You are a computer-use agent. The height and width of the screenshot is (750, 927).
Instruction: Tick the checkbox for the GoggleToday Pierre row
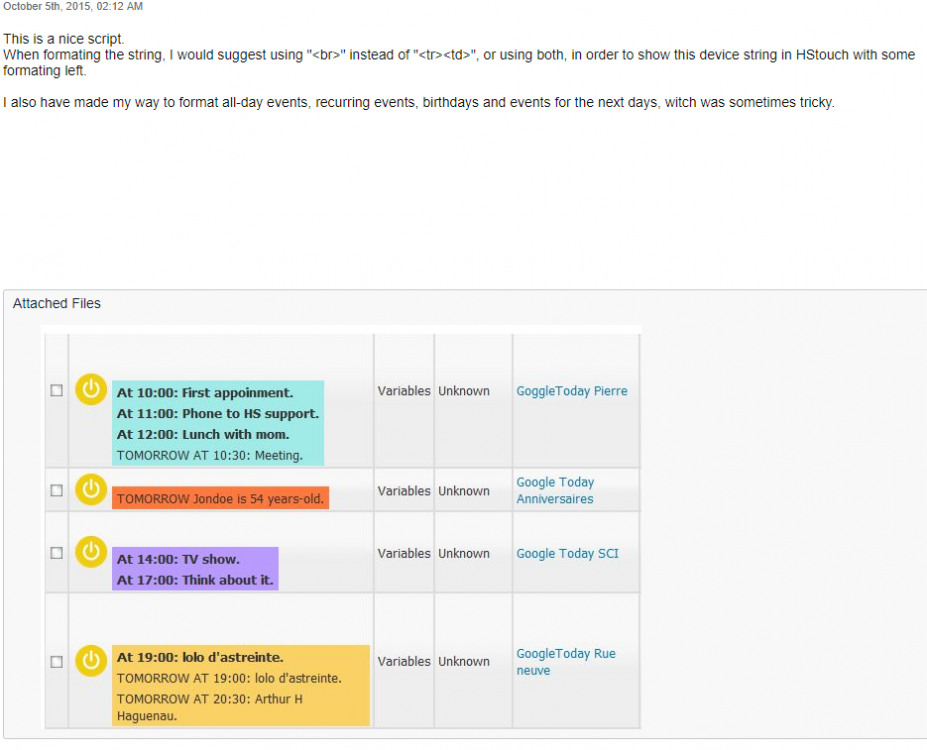click(57, 391)
